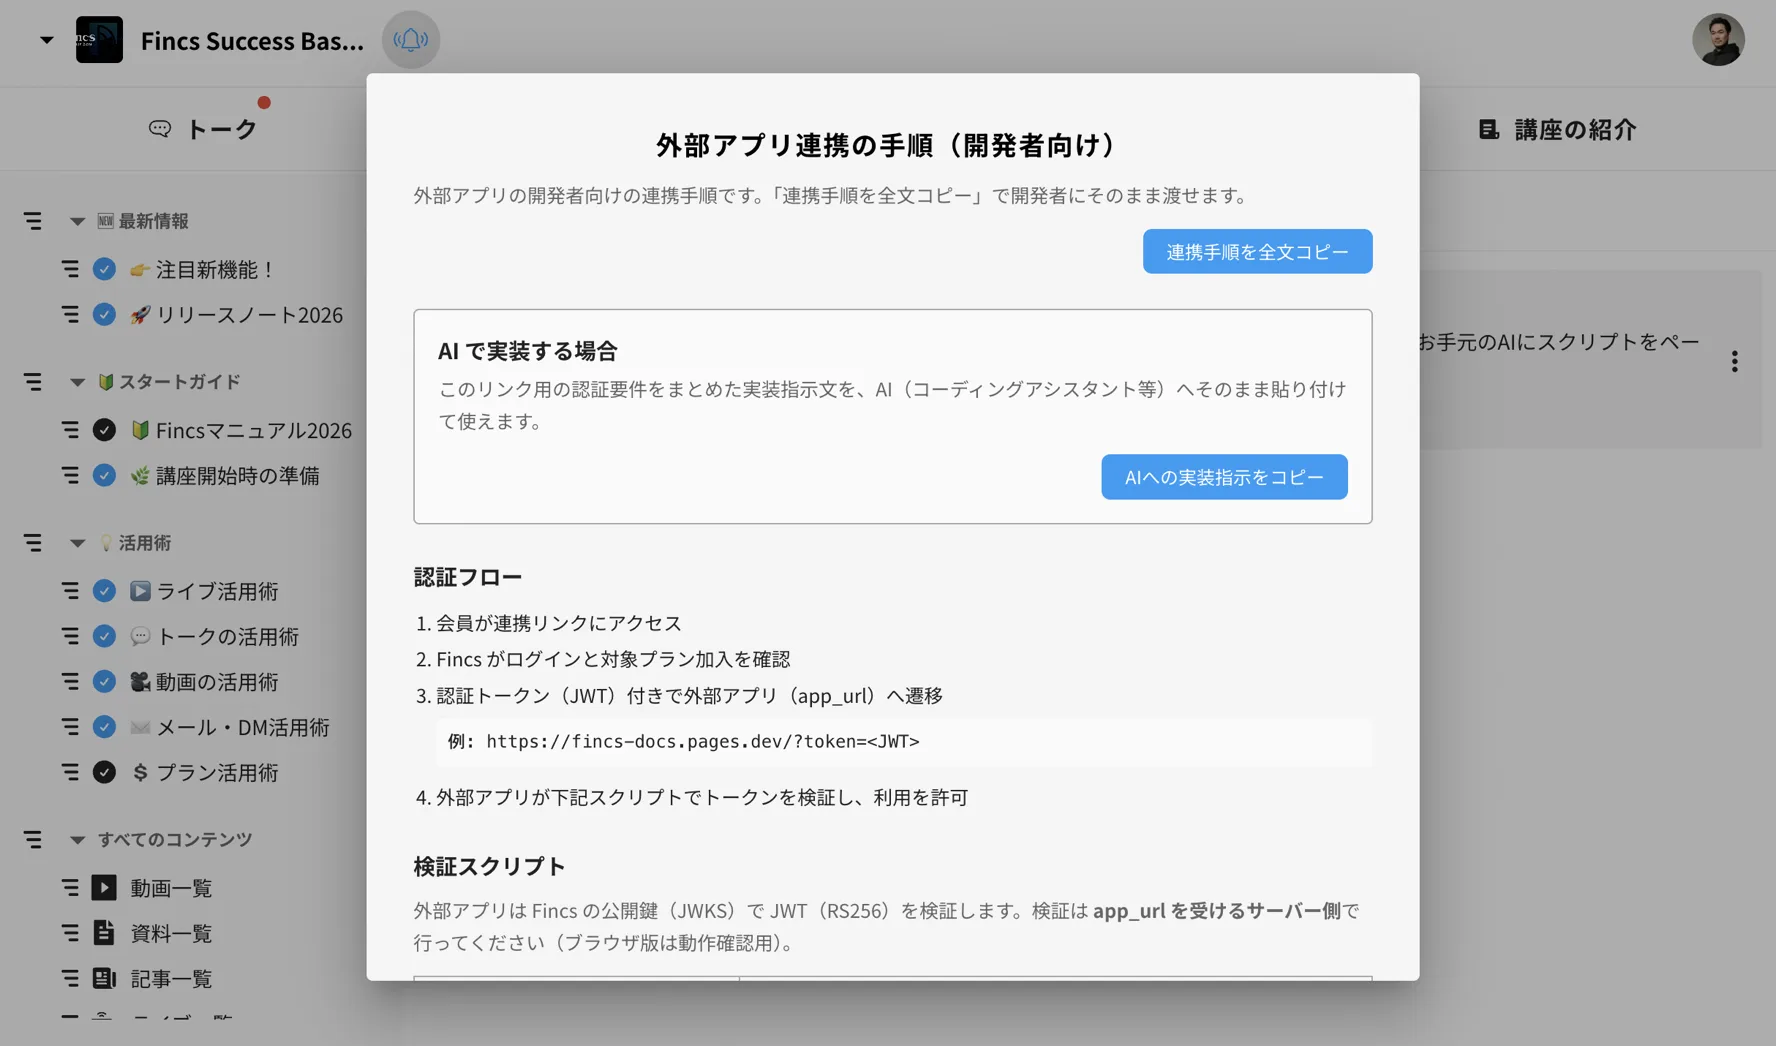Open 記事一覧 list
Image resolution: width=1776 pixels, height=1046 pixels.
coord(171,978)
